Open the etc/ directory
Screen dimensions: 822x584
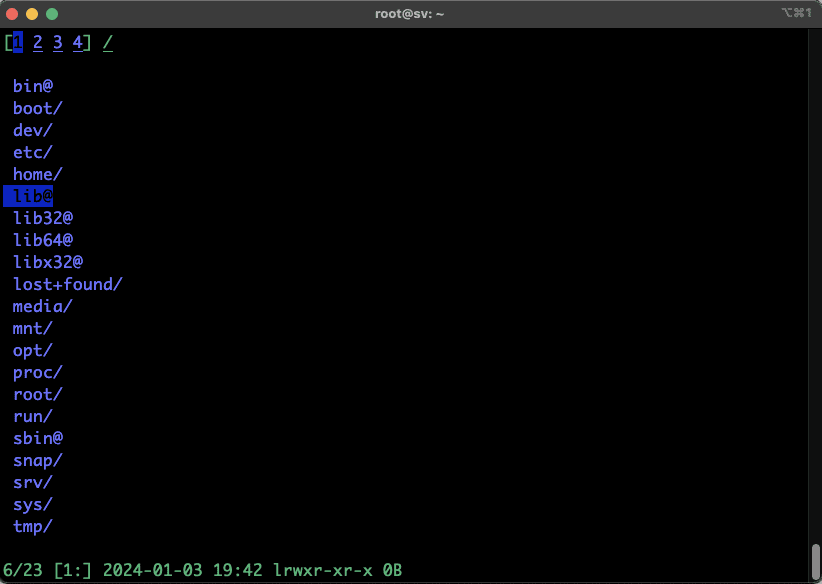point(33,152)
